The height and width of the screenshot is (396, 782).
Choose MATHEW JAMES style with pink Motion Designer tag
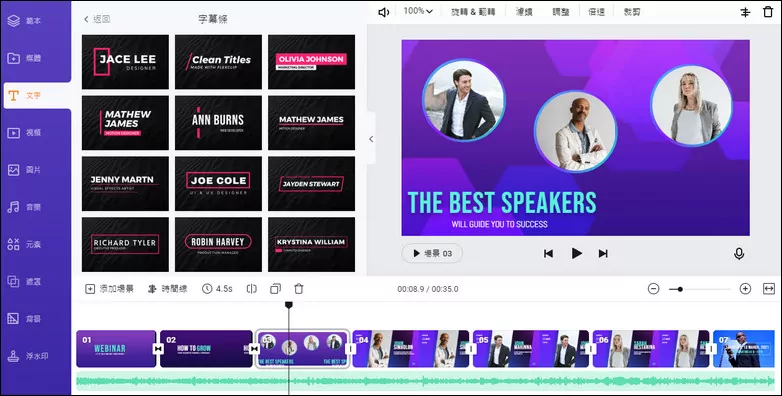pyautogui.click(x=125, y=123)
